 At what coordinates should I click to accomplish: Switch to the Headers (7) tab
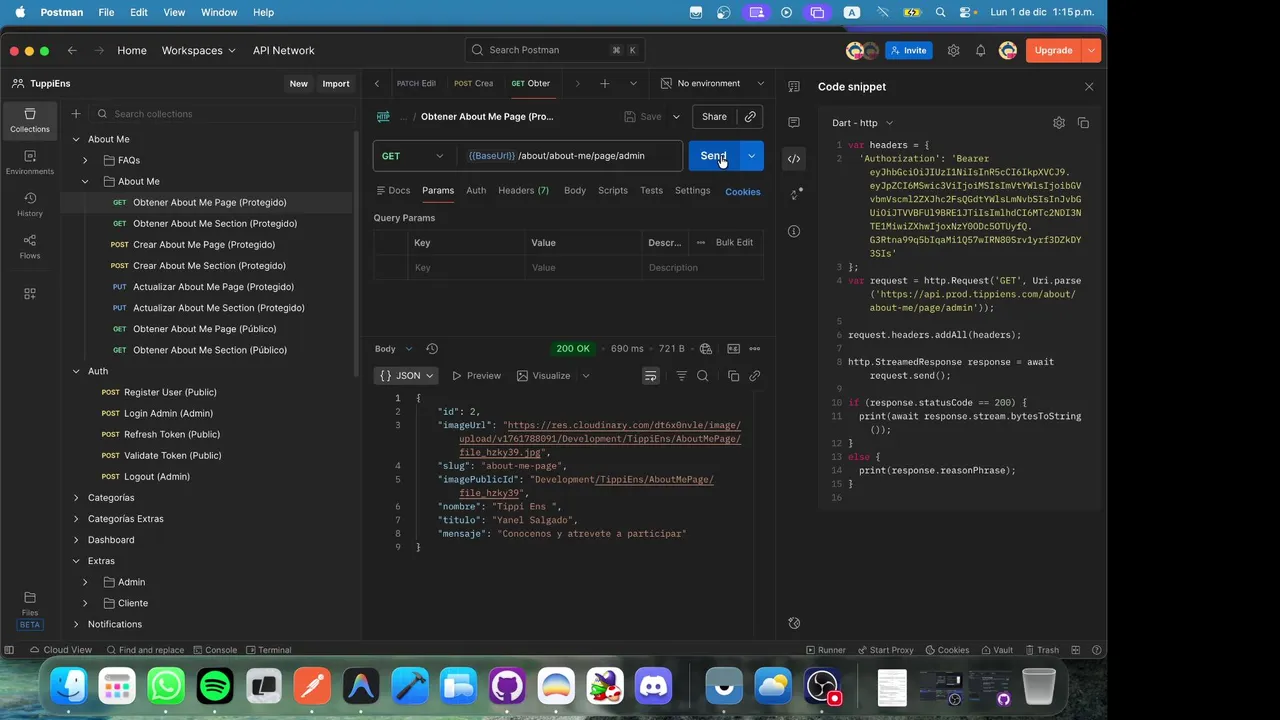[x=523, y=190]
